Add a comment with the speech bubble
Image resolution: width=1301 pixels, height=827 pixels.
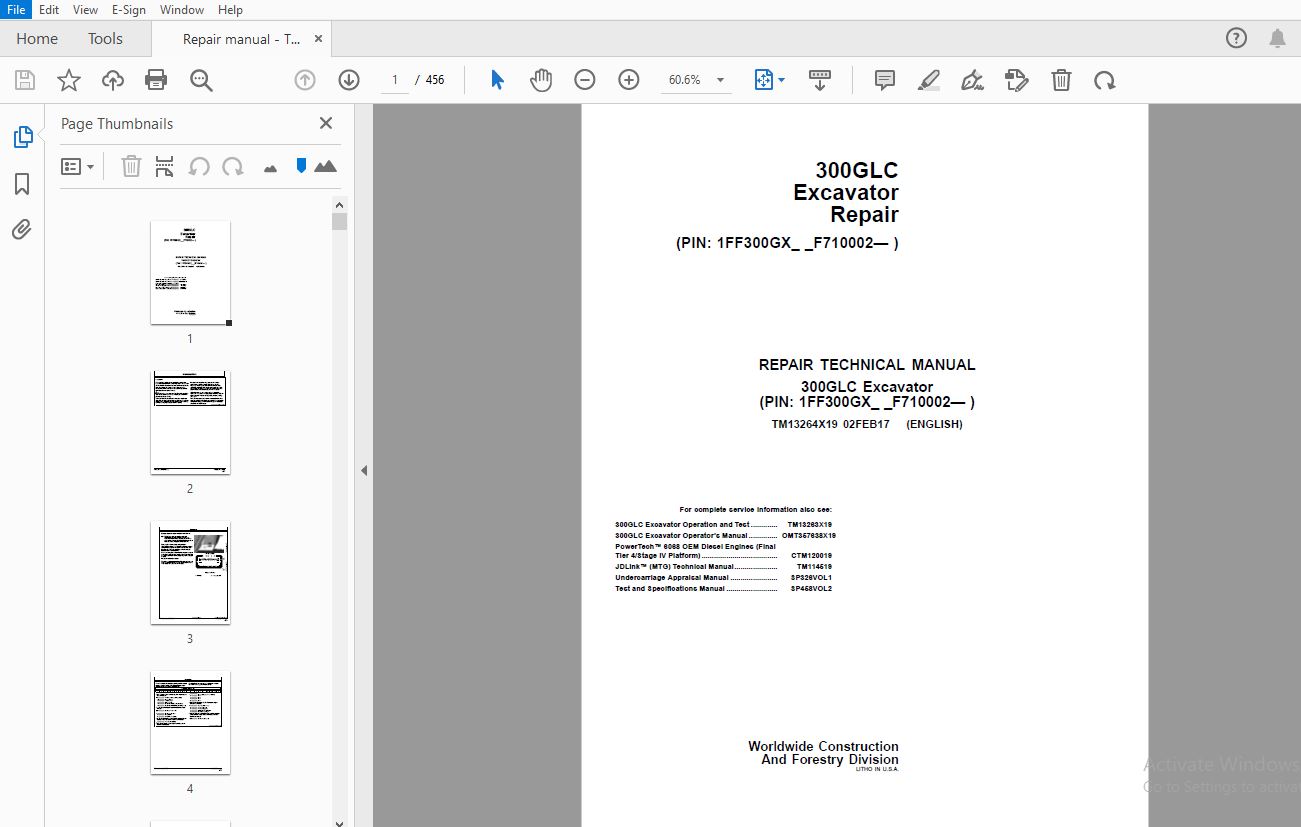point(885,80)
